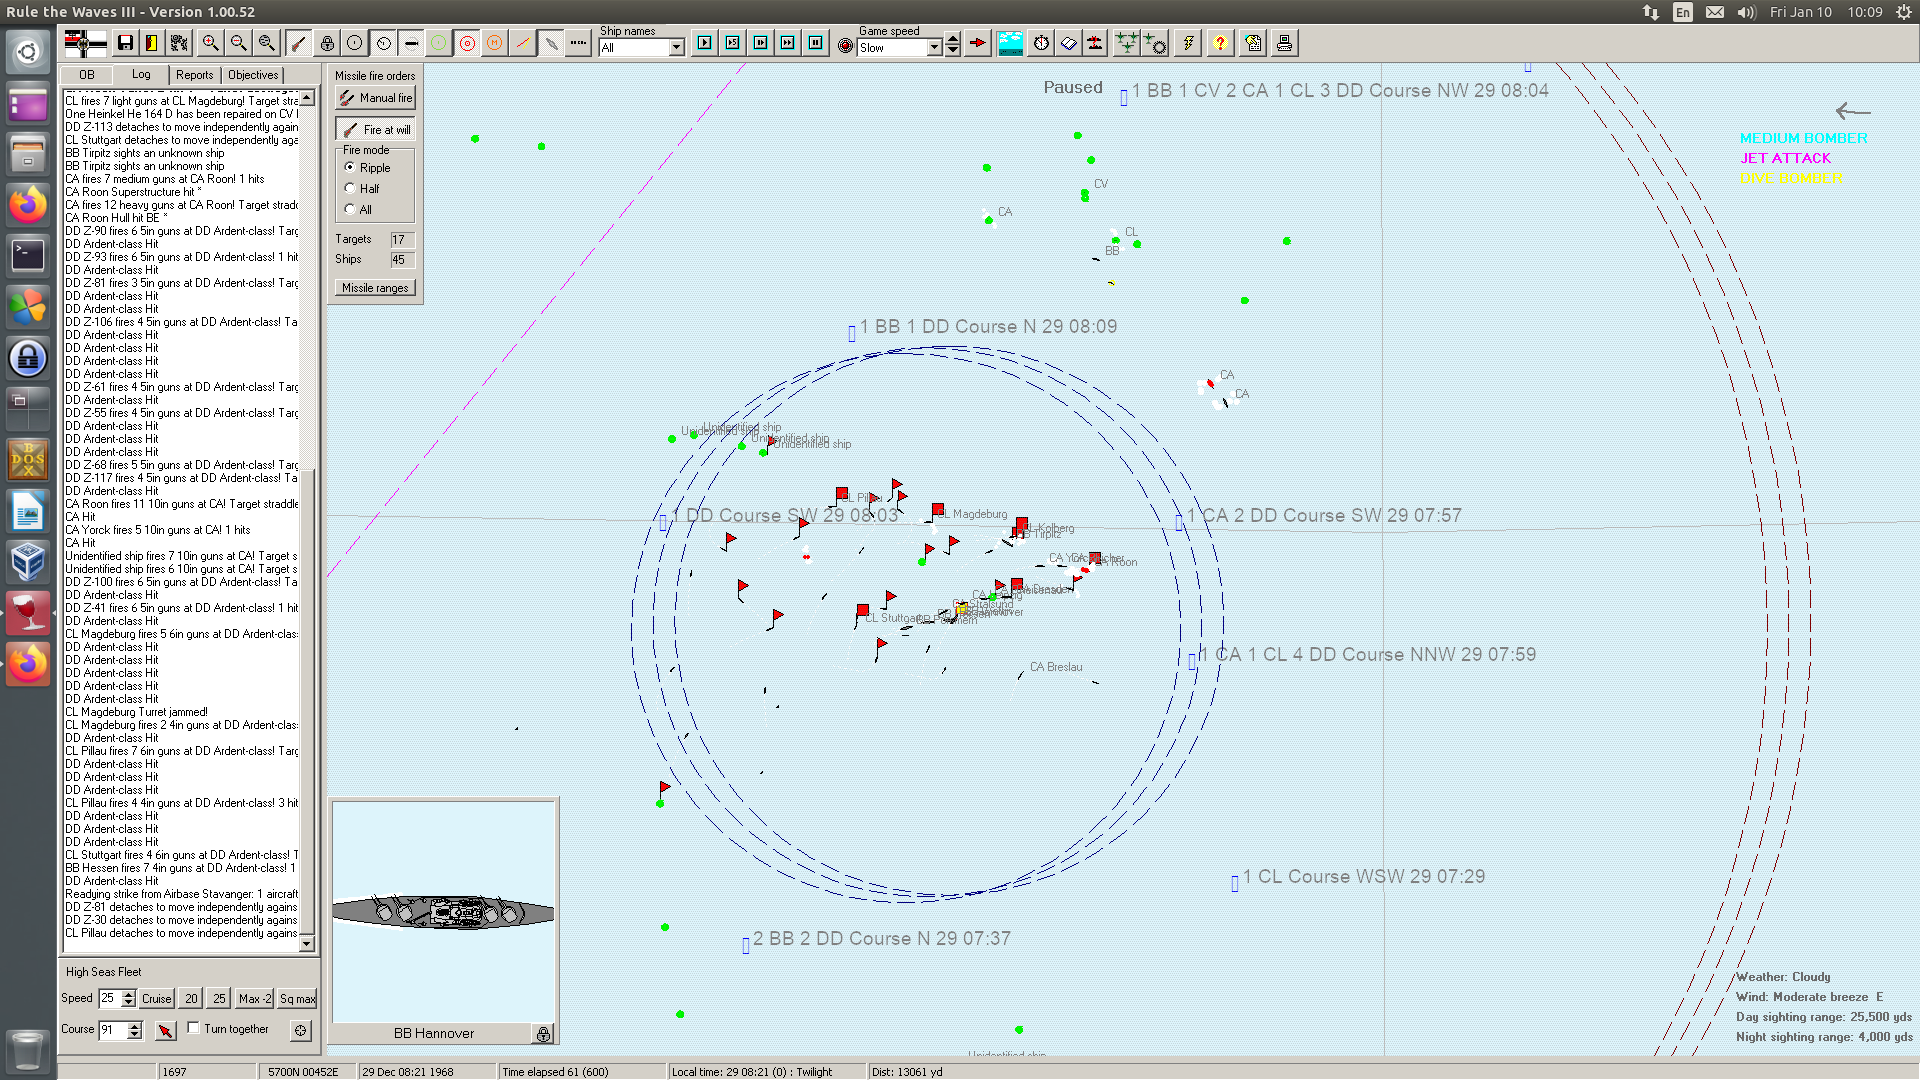The image size is (1920, 1080).
Task: Zoom out of the map
Action: [x=238, y=43]
